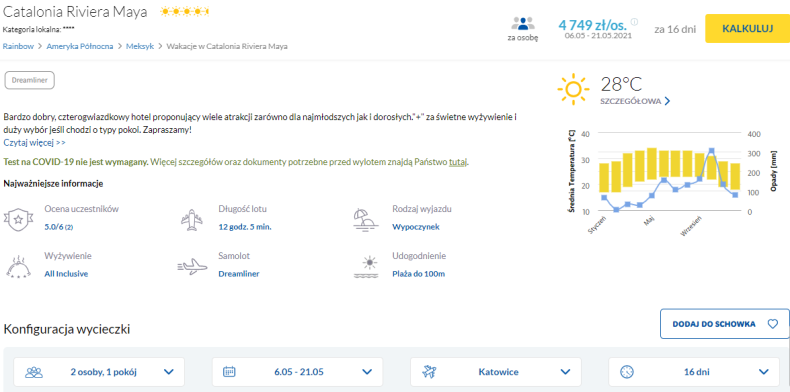Image resolution: width=790 pixels, height=392 pixels.
Task: Open the '2 osoby, 1 pokój' dropdown
Action: (99, 372)
